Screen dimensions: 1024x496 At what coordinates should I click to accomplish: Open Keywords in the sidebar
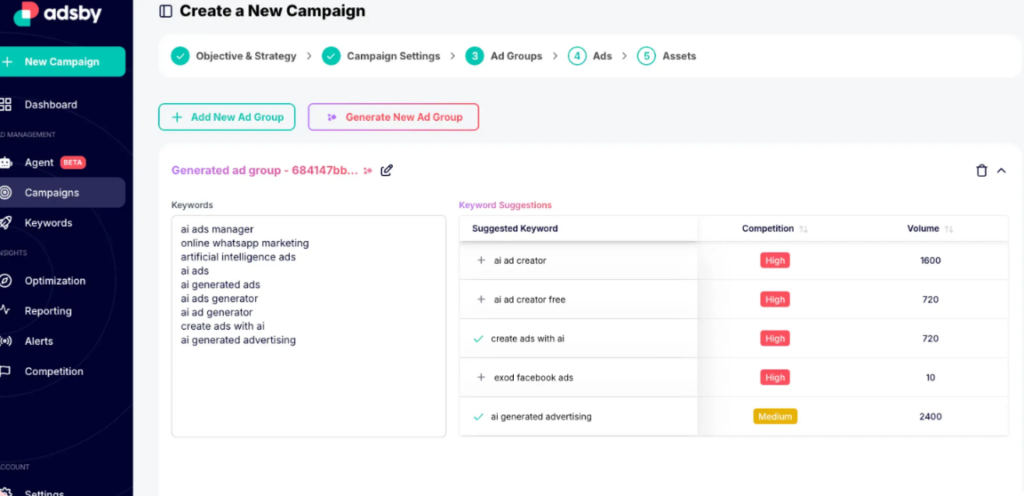click(x=48, y=223)
